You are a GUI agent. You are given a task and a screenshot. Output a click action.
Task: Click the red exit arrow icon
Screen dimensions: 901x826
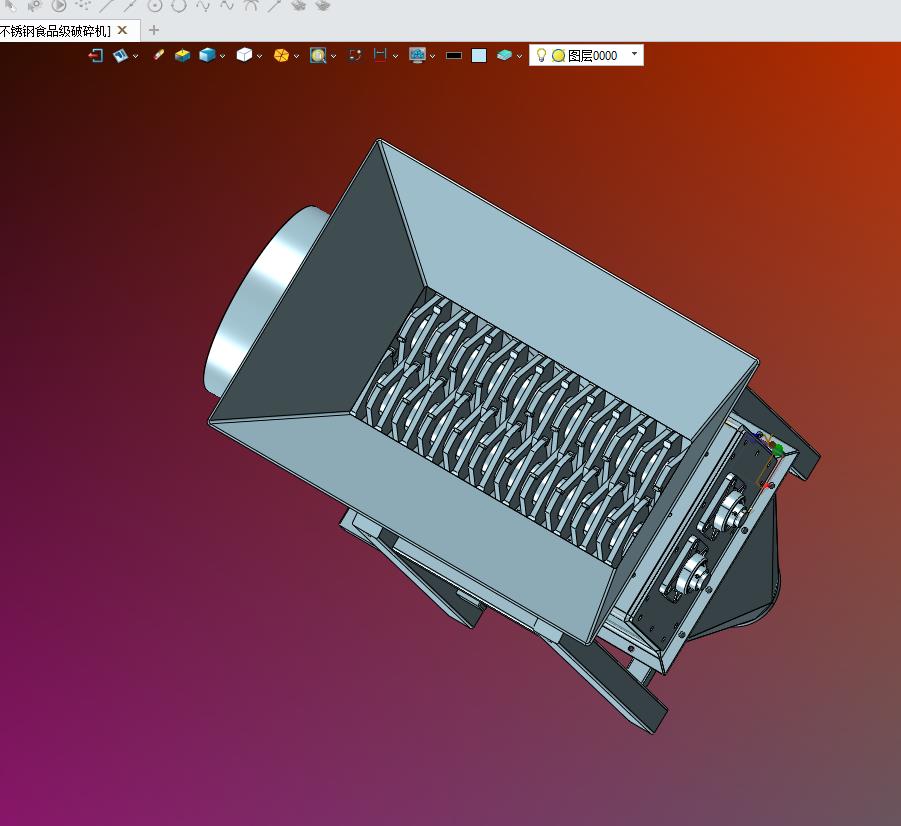click(x=95, y=55)
